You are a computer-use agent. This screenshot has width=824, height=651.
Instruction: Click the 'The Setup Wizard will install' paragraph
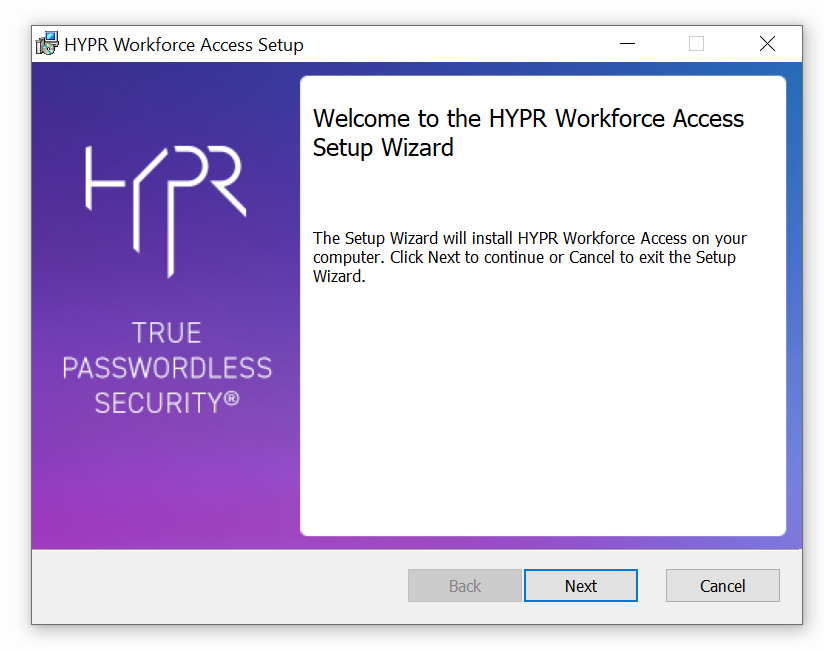click(x=530, y=257)
